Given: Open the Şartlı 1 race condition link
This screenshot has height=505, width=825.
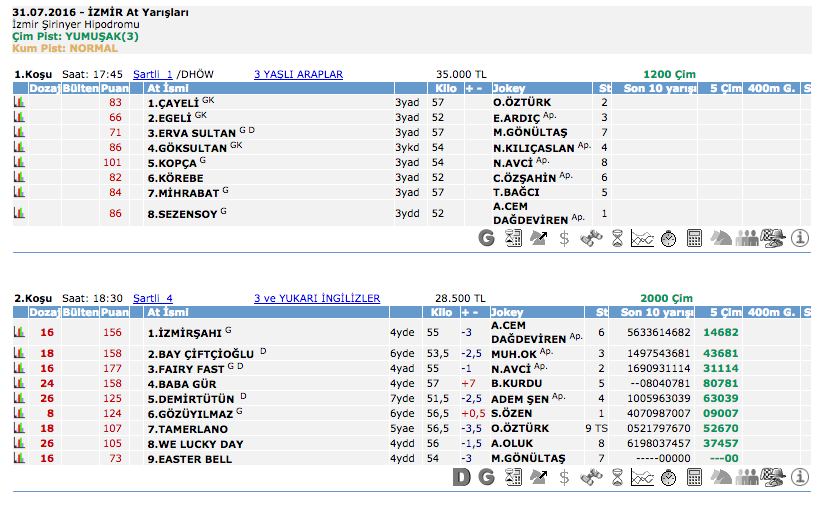Looking at the screenshot, I should (153, 74).
